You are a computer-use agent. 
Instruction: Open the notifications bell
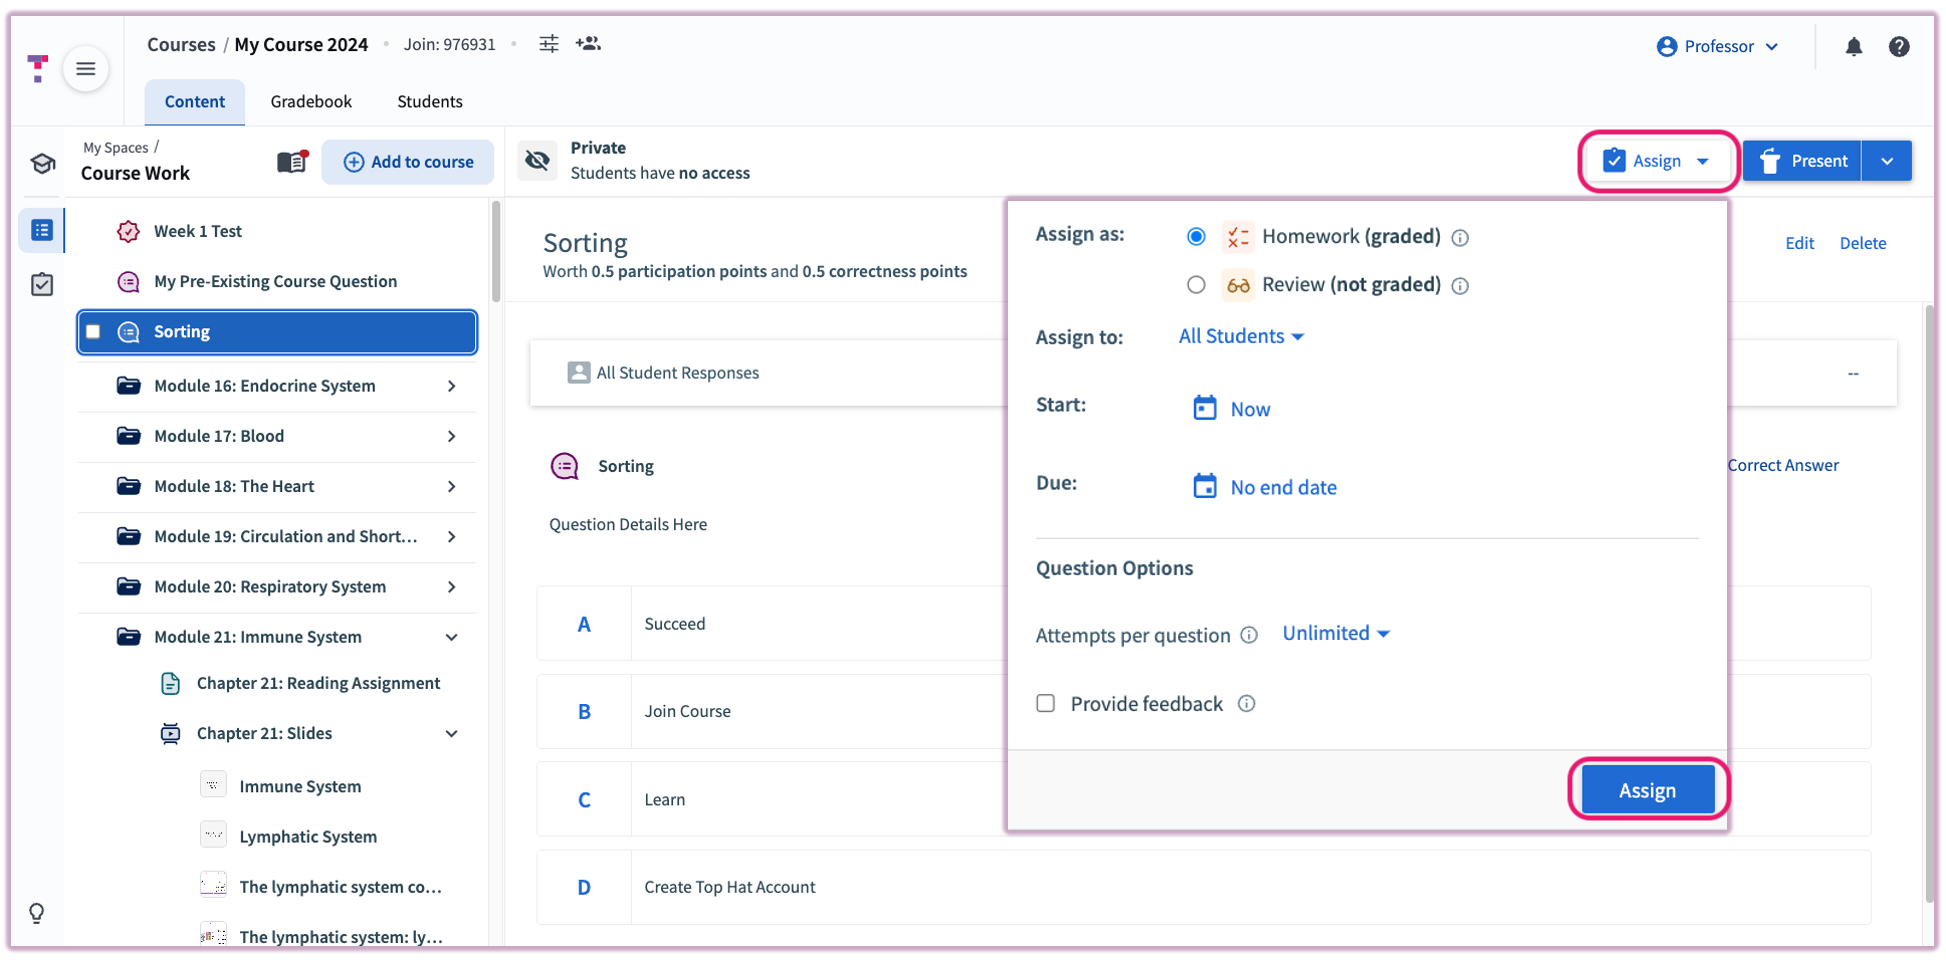pos(1853,47)
